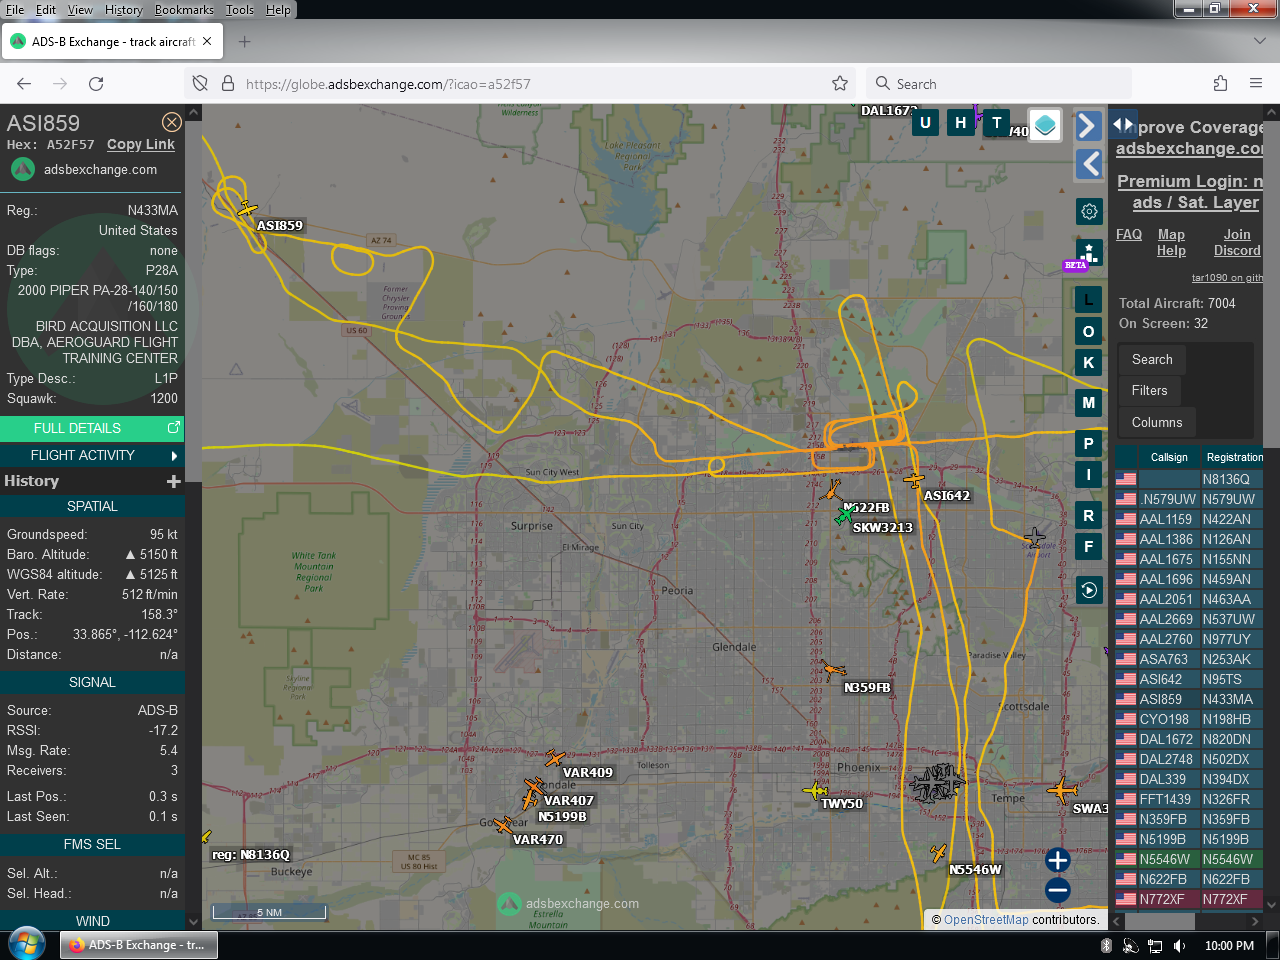Toggle the T map button
This screenshot has width=1280, height=960.
coord(996,123)
